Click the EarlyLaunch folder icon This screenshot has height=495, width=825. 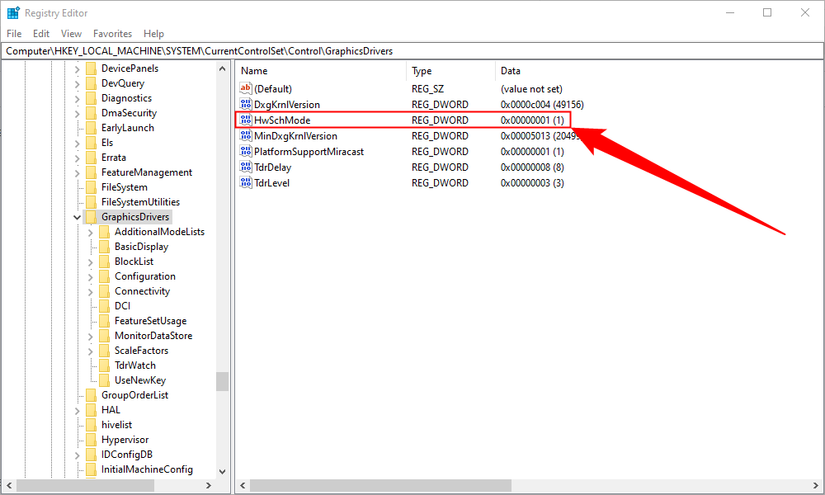91,128
